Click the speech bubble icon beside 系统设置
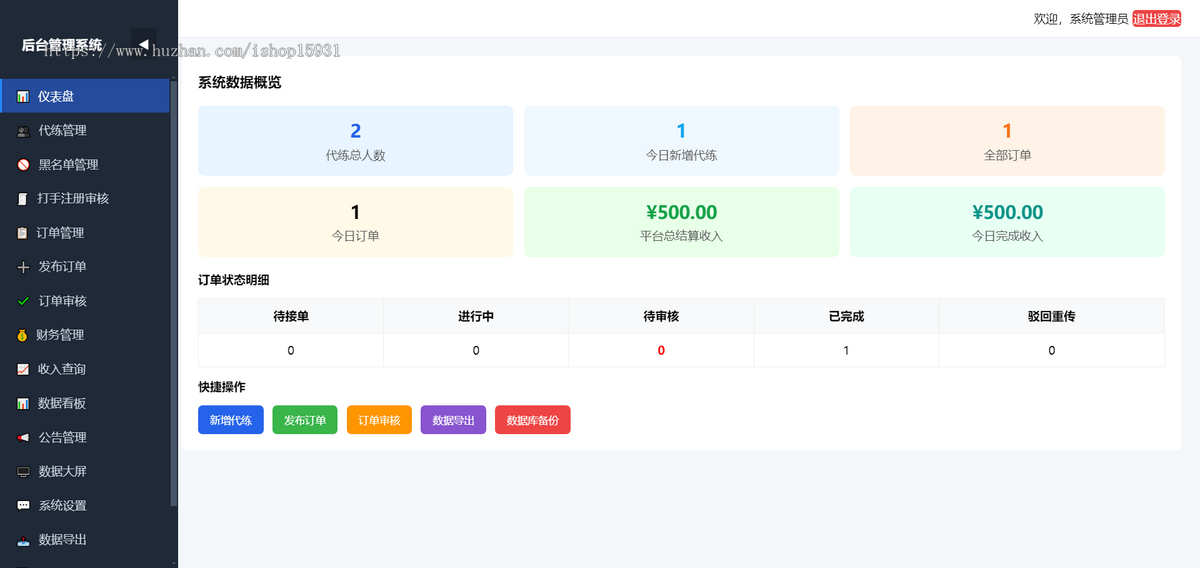The image size is (1200, 568). 23,506
